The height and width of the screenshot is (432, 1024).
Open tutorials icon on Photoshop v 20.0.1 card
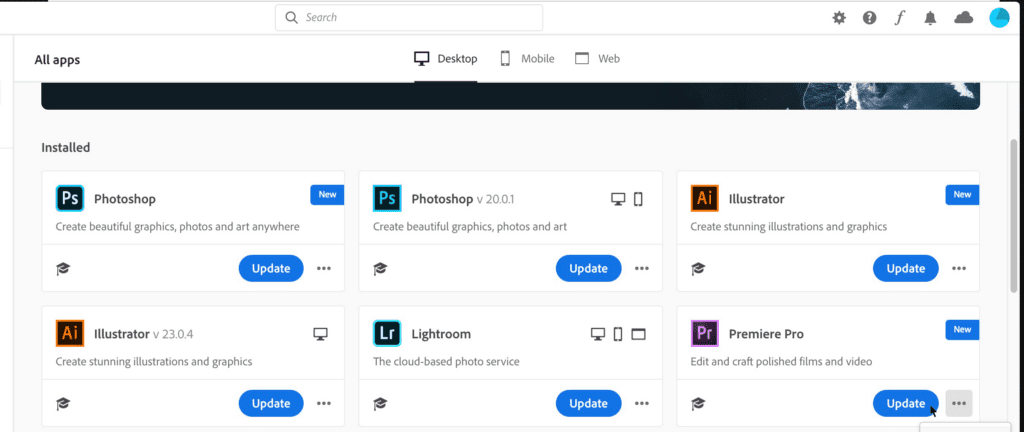pos(380,268)
